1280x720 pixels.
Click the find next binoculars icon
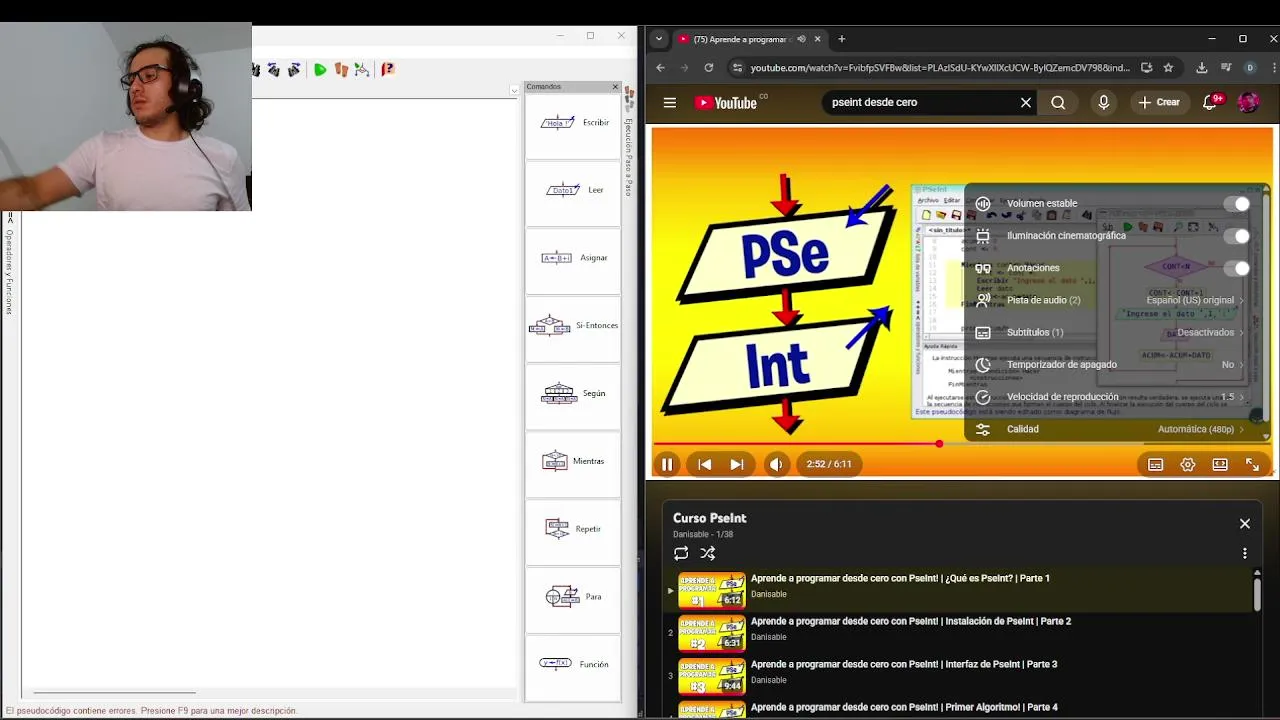294,70
